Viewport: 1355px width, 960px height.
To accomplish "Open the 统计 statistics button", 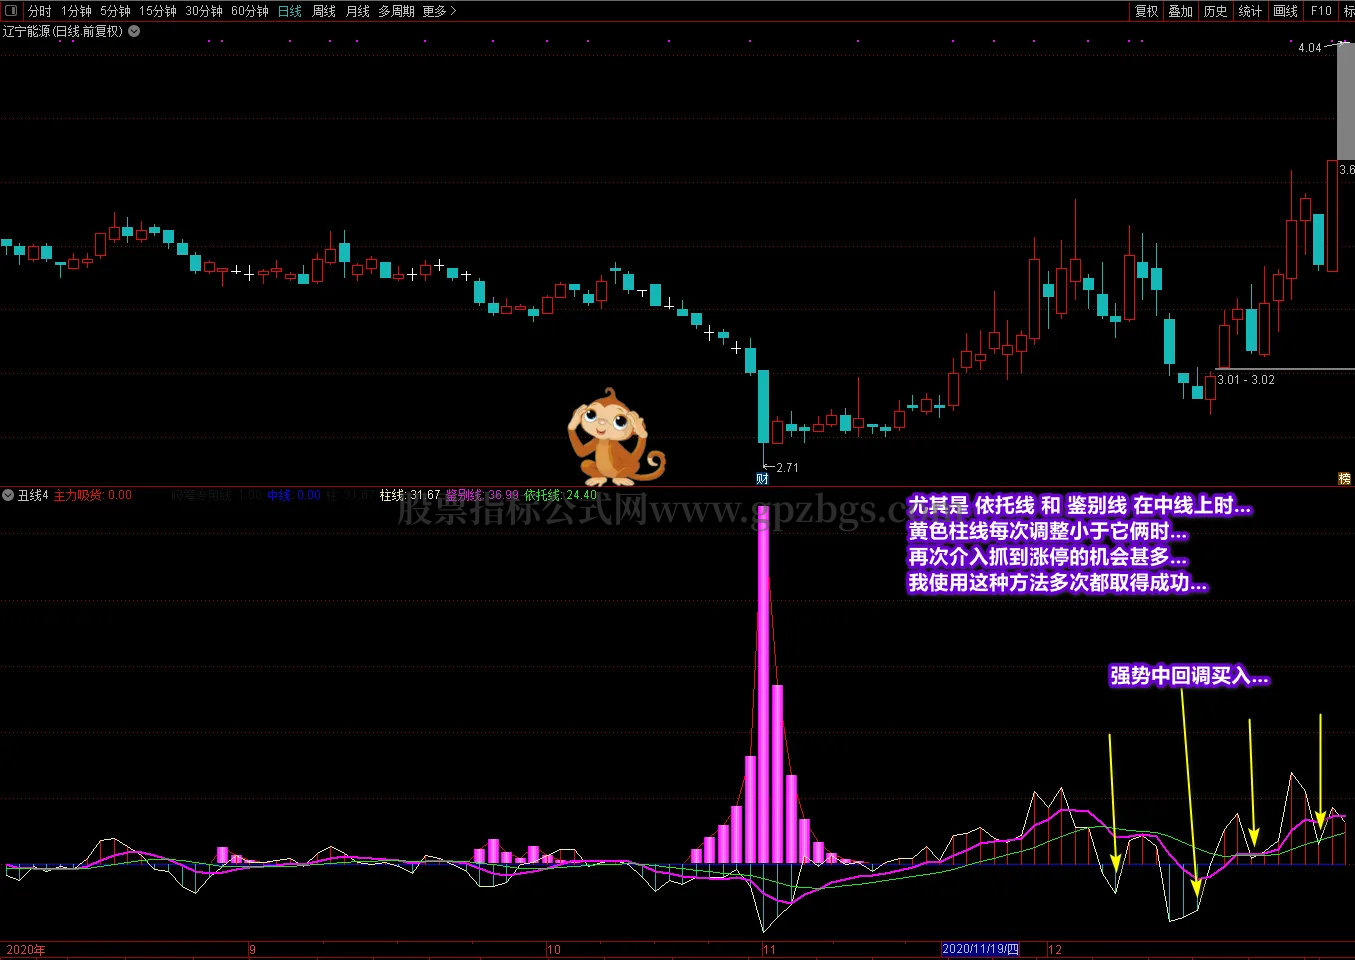I will 1250,11.
